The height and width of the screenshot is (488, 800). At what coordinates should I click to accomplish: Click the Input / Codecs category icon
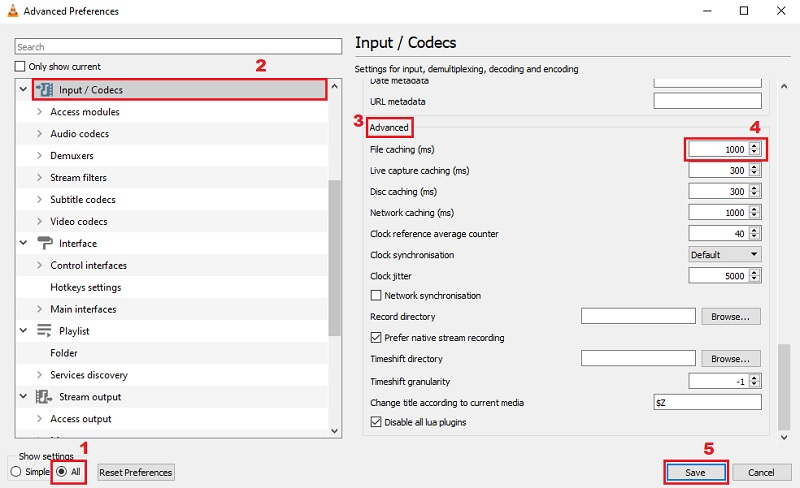(44, 90)
